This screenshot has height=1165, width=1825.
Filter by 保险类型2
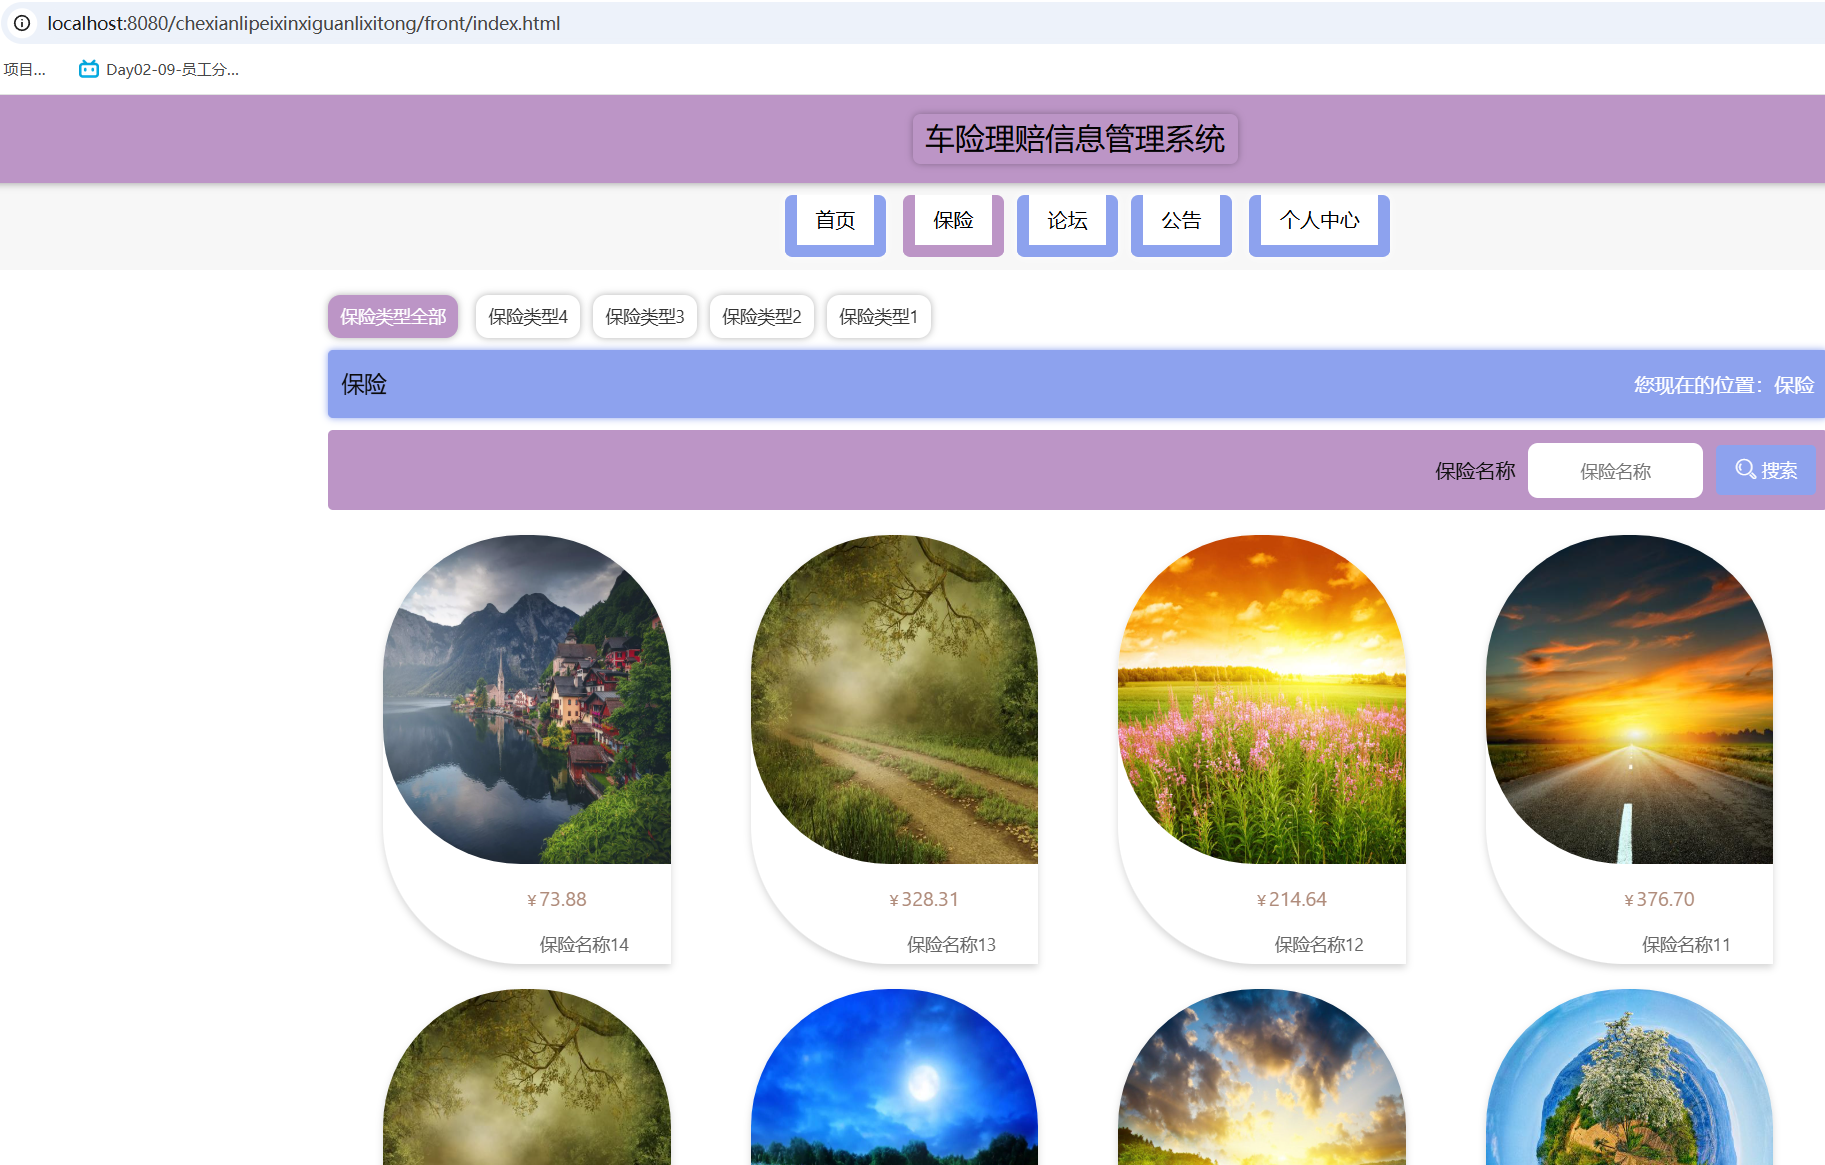pos(762,316)
